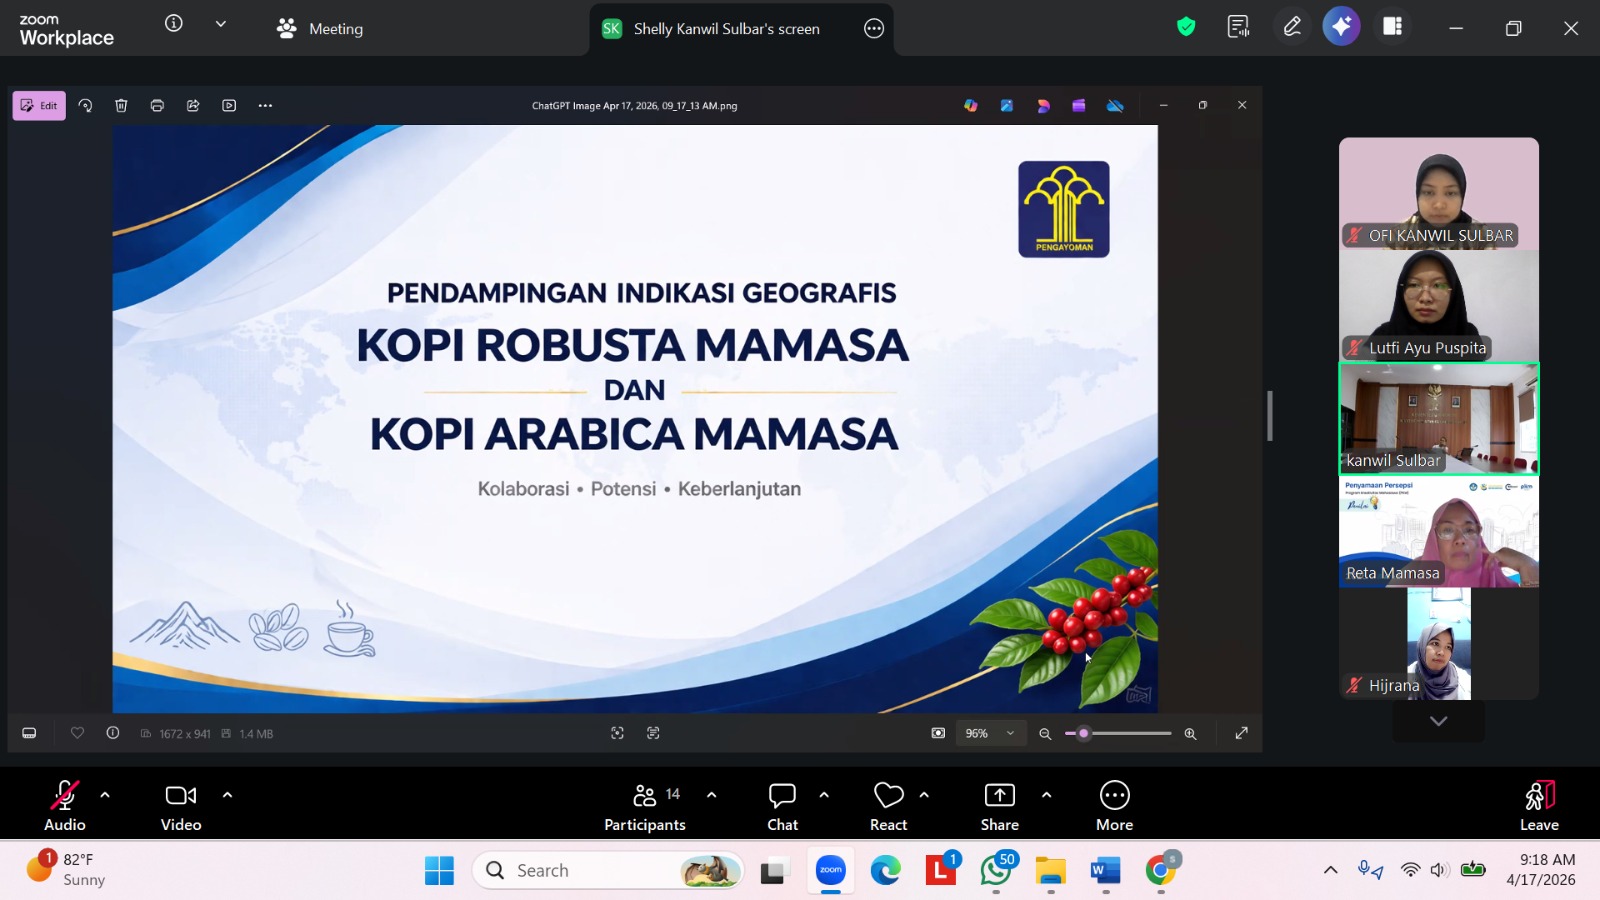Viewport: 1600px width, 900px height.
Task: Change the Zoom view layout icon
Action: [1392, 27]
